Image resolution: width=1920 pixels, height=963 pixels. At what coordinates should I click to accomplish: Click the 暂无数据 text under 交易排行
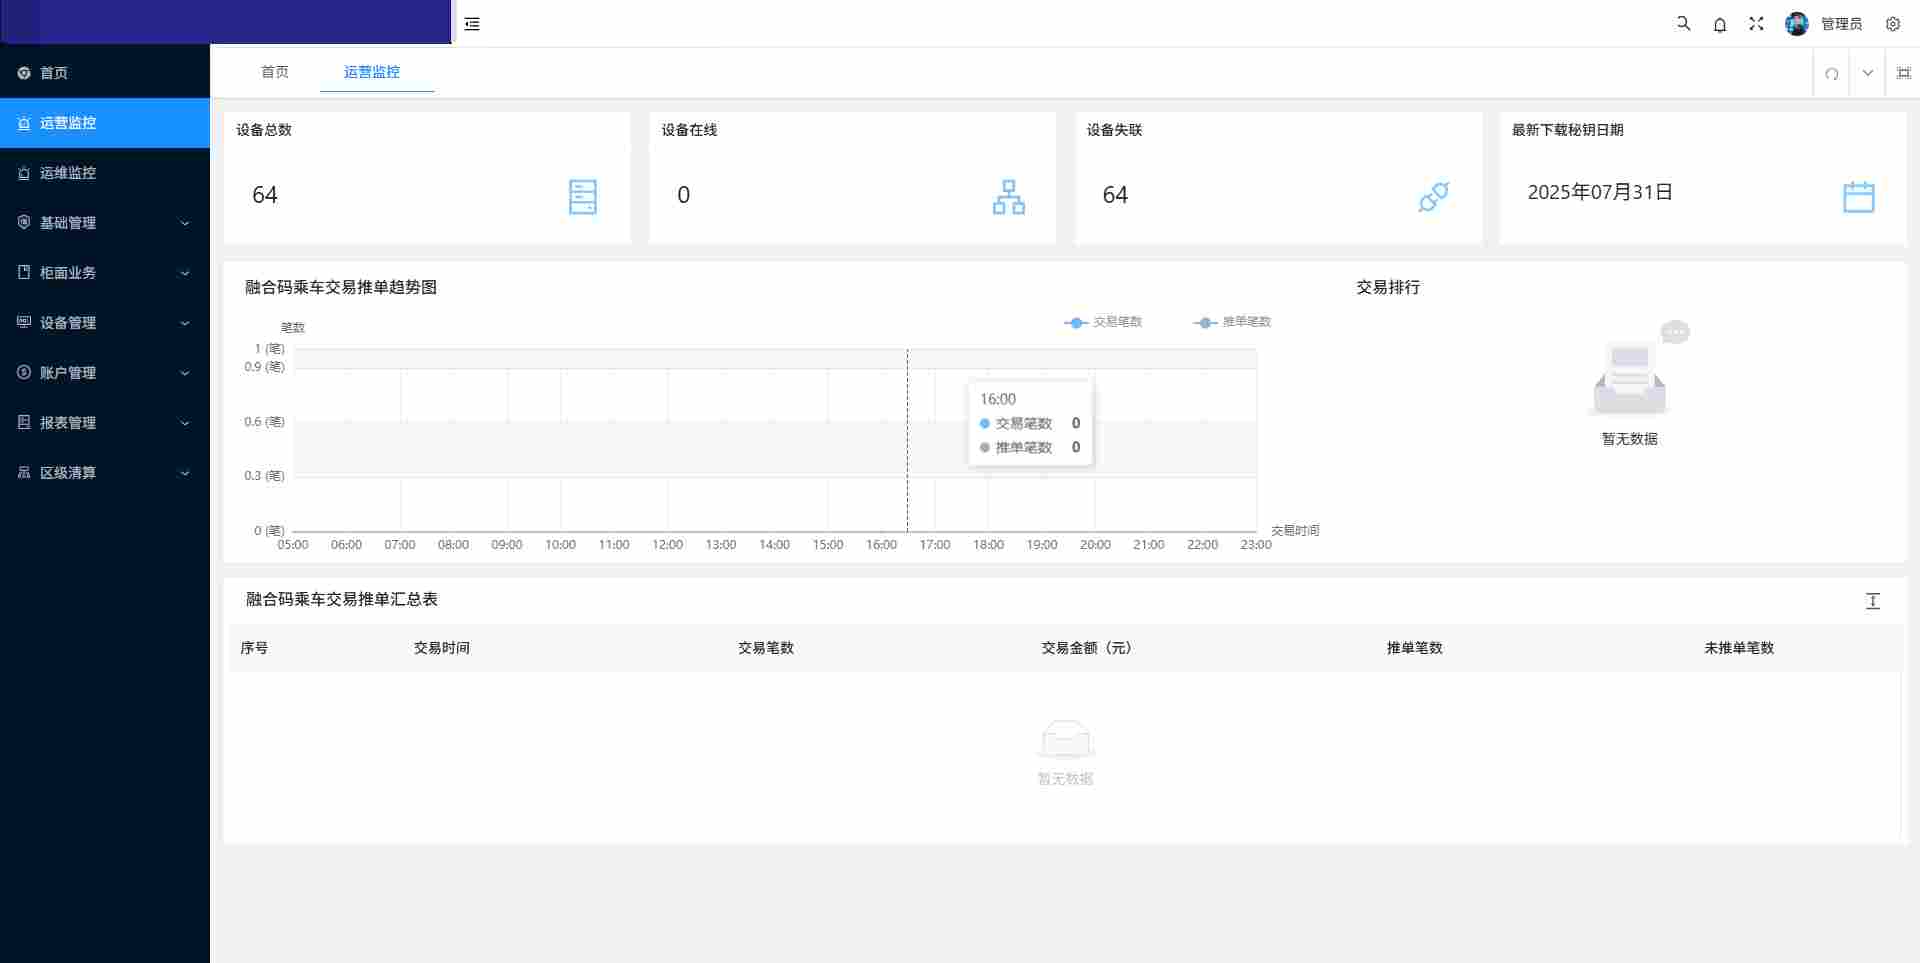tap(1630, 439)
